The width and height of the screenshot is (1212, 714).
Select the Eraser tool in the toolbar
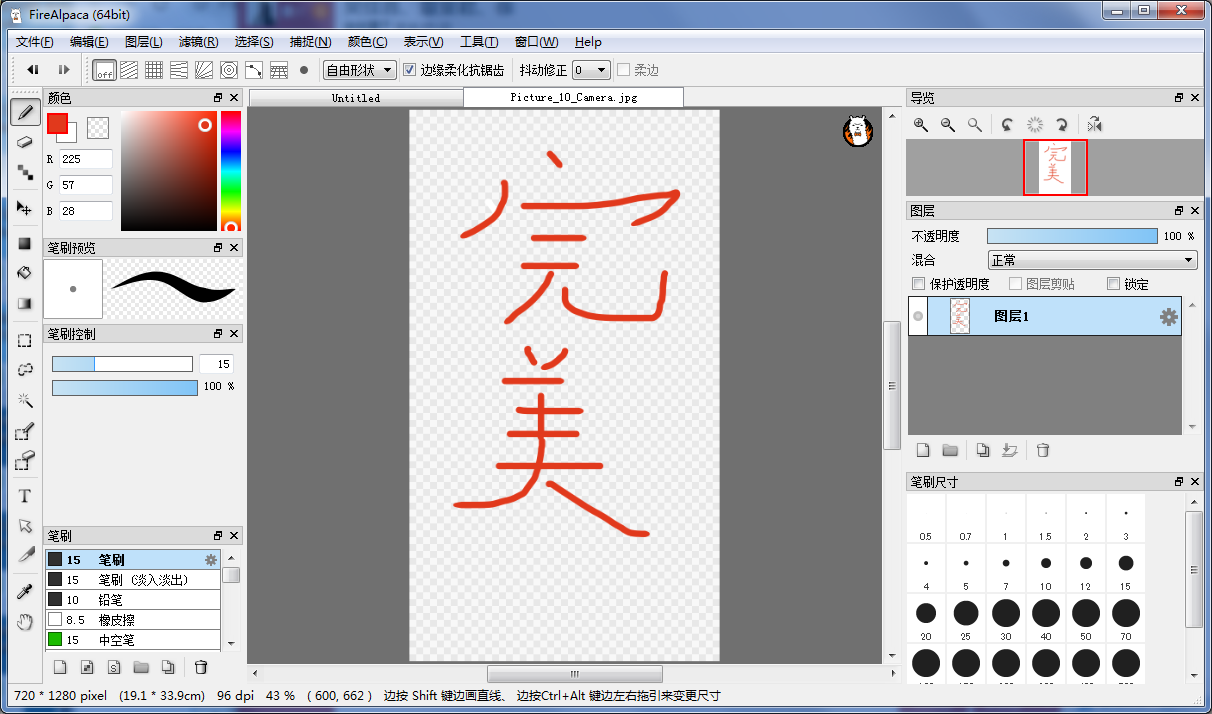pos(25,142)
